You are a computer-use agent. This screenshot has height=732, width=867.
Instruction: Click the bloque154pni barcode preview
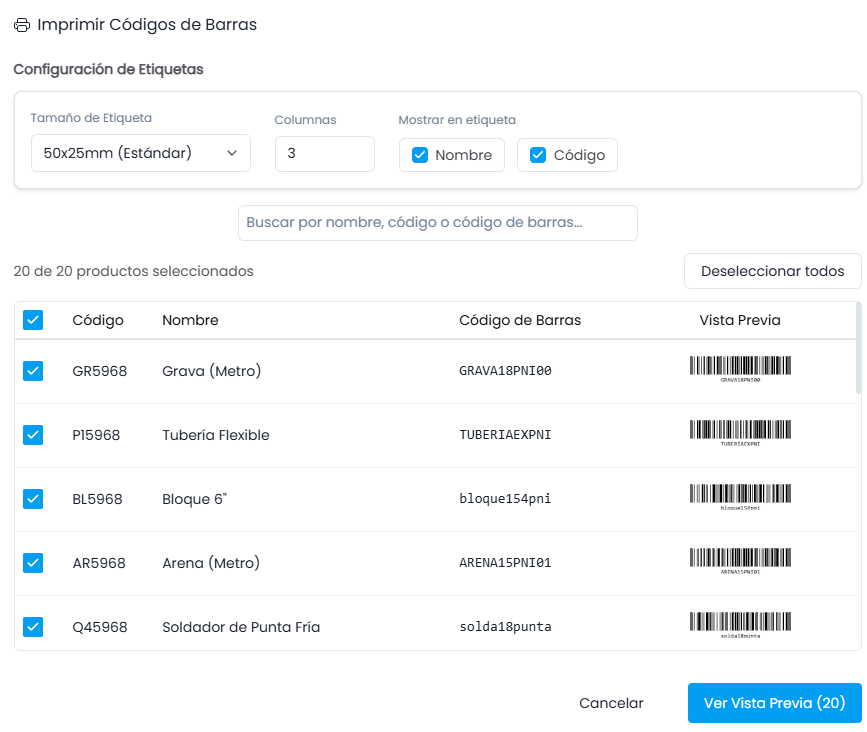pos(740,498)
